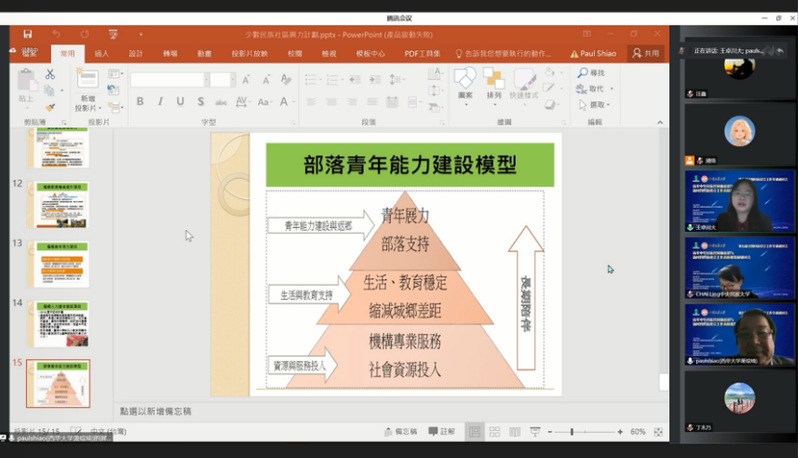Toggle Bold formatting

coord(140,101)
